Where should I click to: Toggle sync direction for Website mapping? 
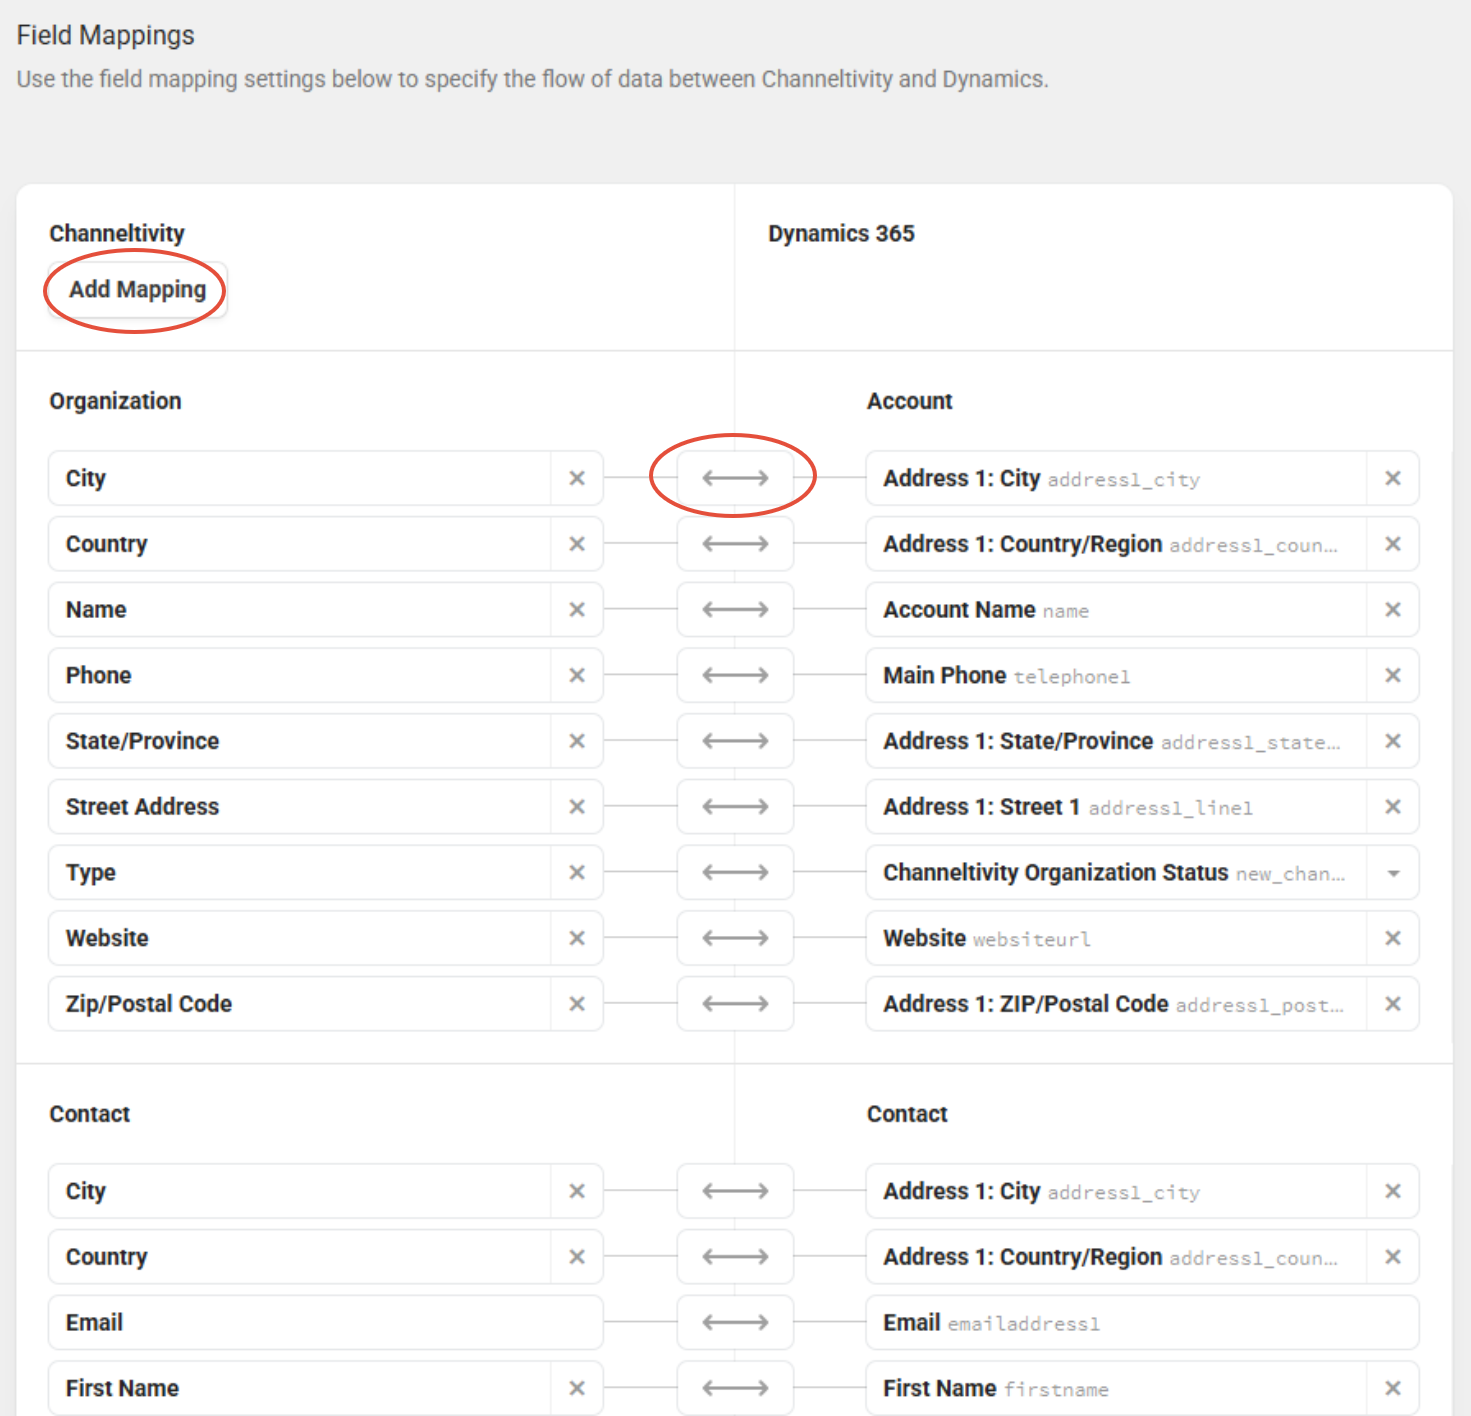pos(735,938)
